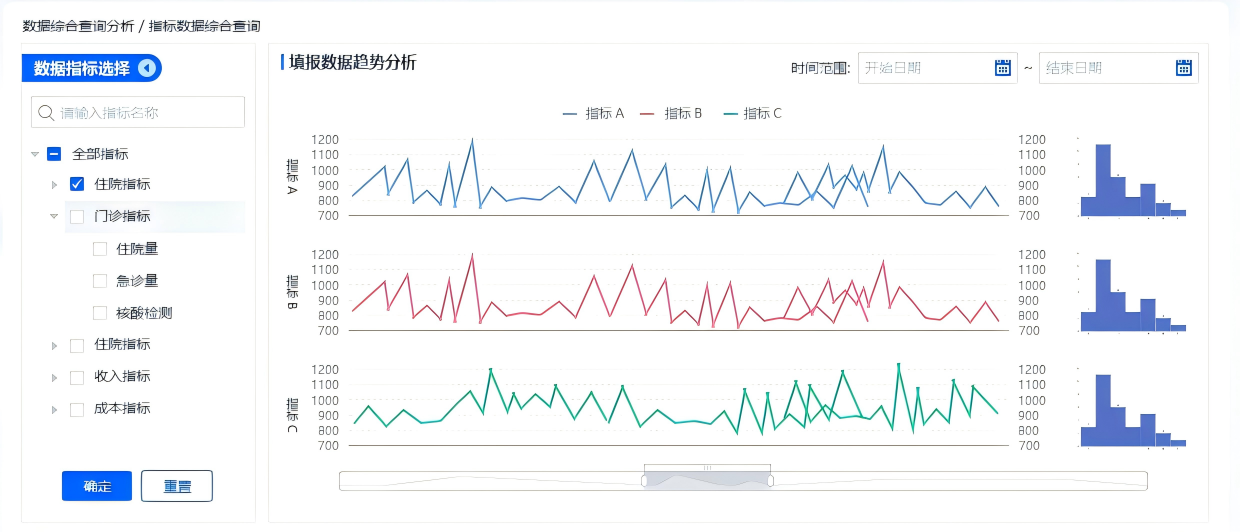The image size is (1240, 532).
Task: Toggle 指标 B legend marker
Action: click(650, 114)
